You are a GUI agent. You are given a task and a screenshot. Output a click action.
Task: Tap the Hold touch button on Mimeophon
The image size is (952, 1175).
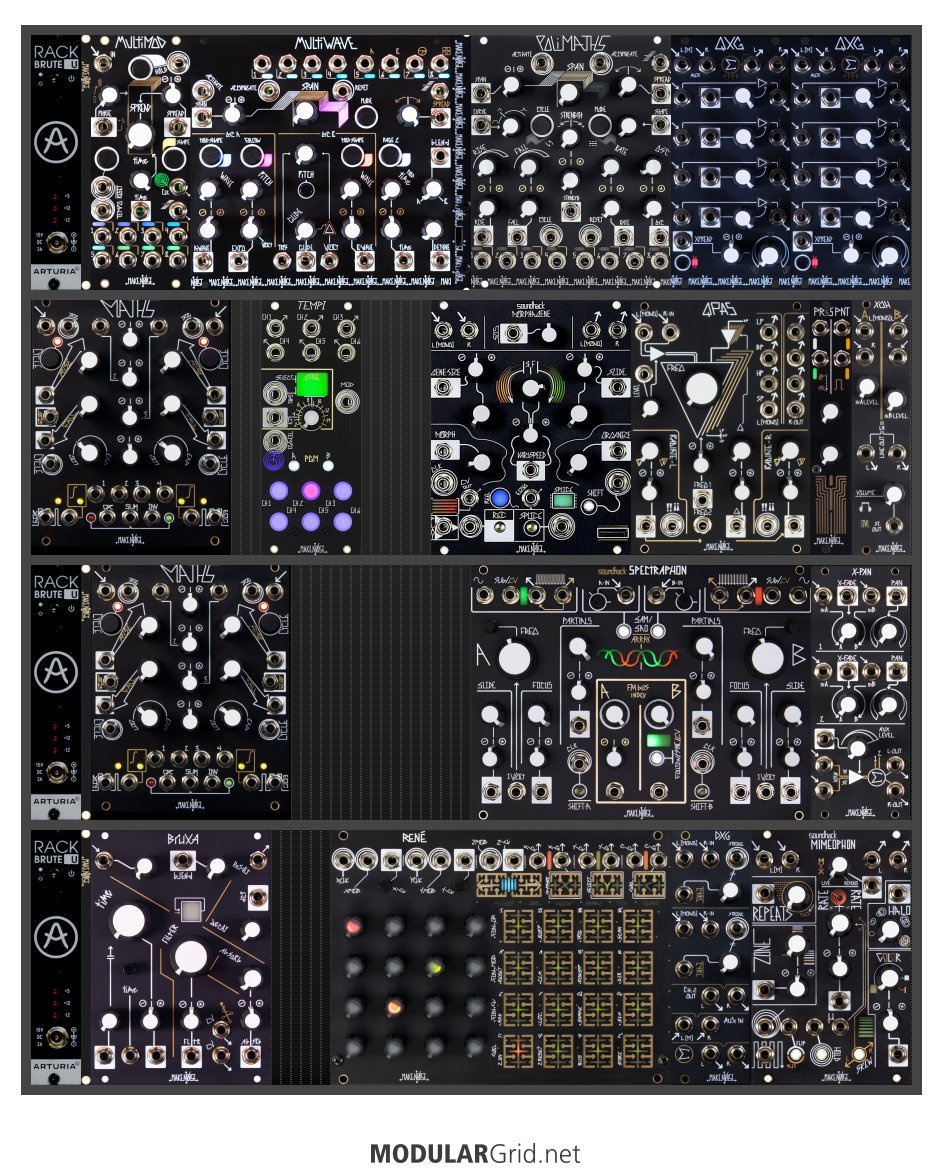(821, 1054)
